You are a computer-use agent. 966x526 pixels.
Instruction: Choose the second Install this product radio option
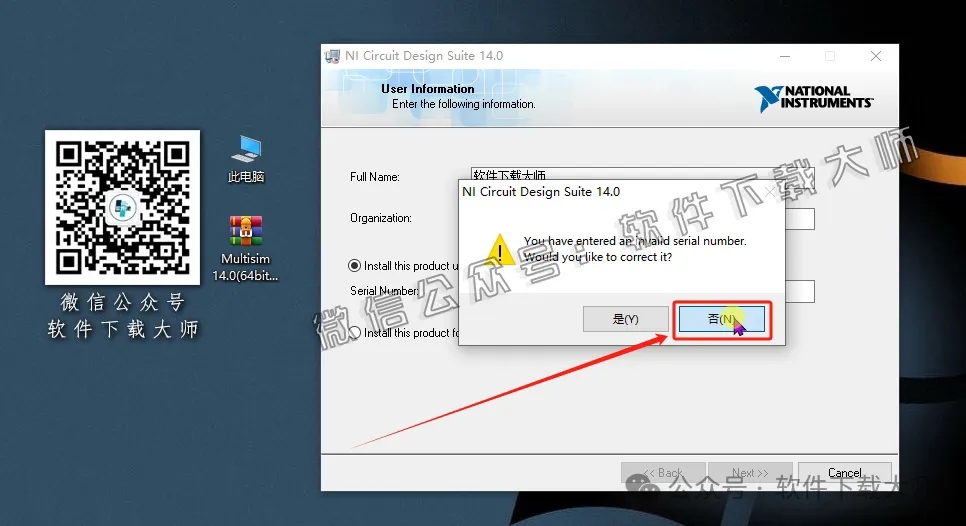354,333
